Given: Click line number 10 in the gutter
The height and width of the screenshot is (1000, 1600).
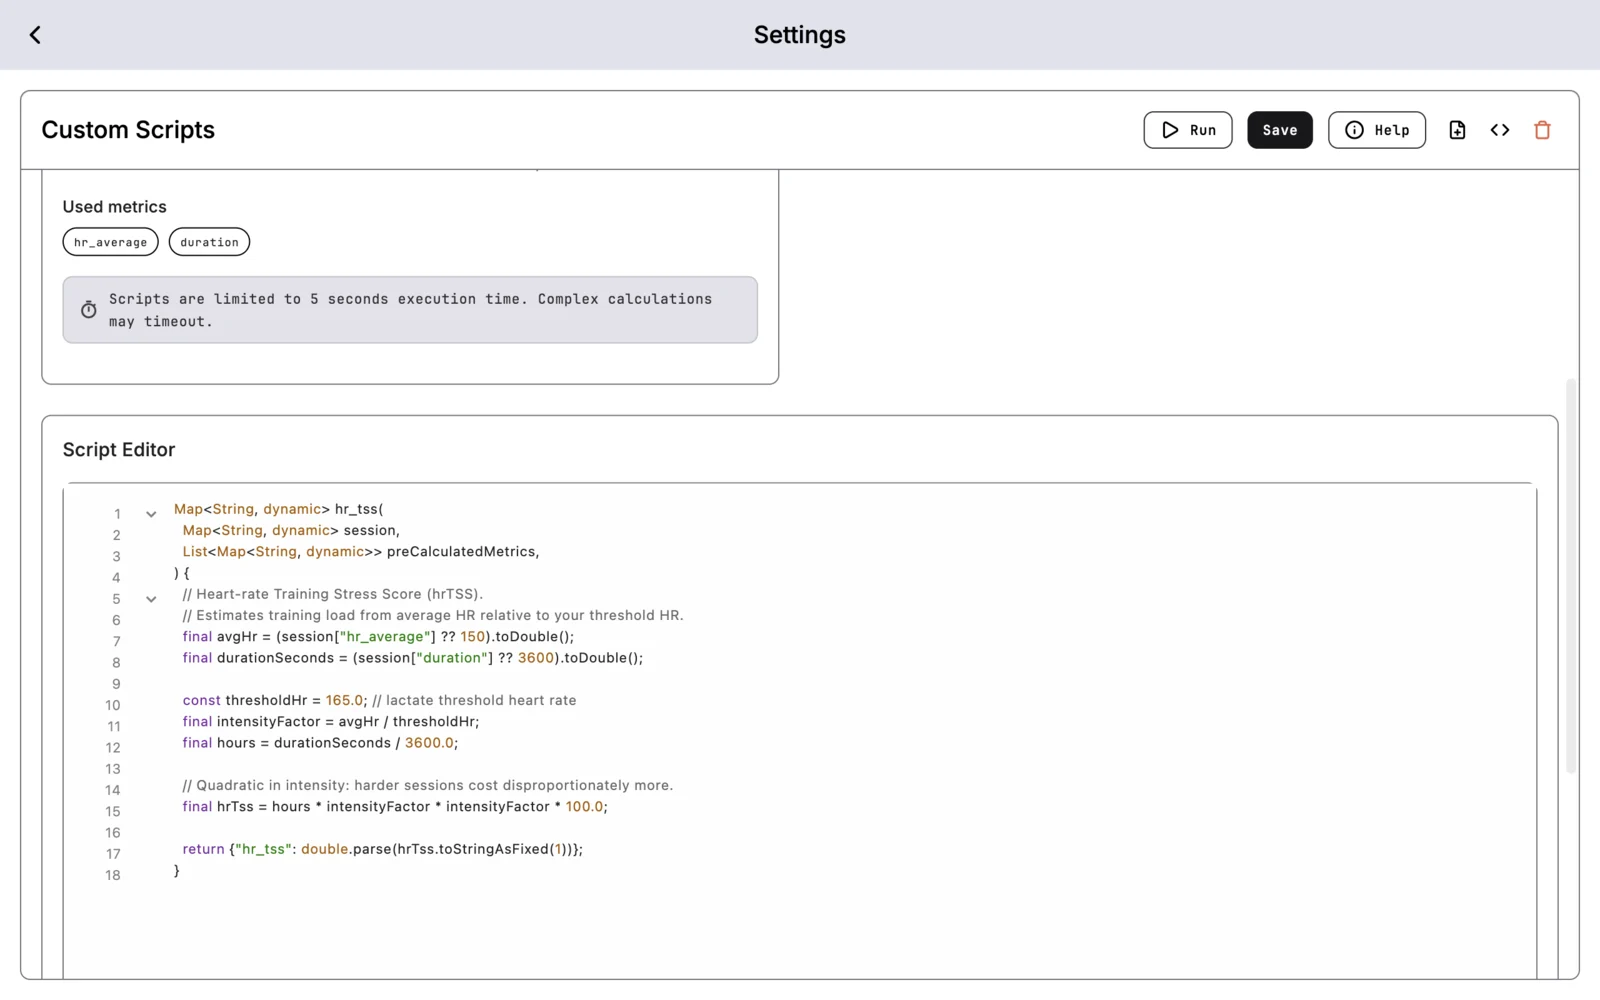Looking at the screenshot, I should pos(113,705).
